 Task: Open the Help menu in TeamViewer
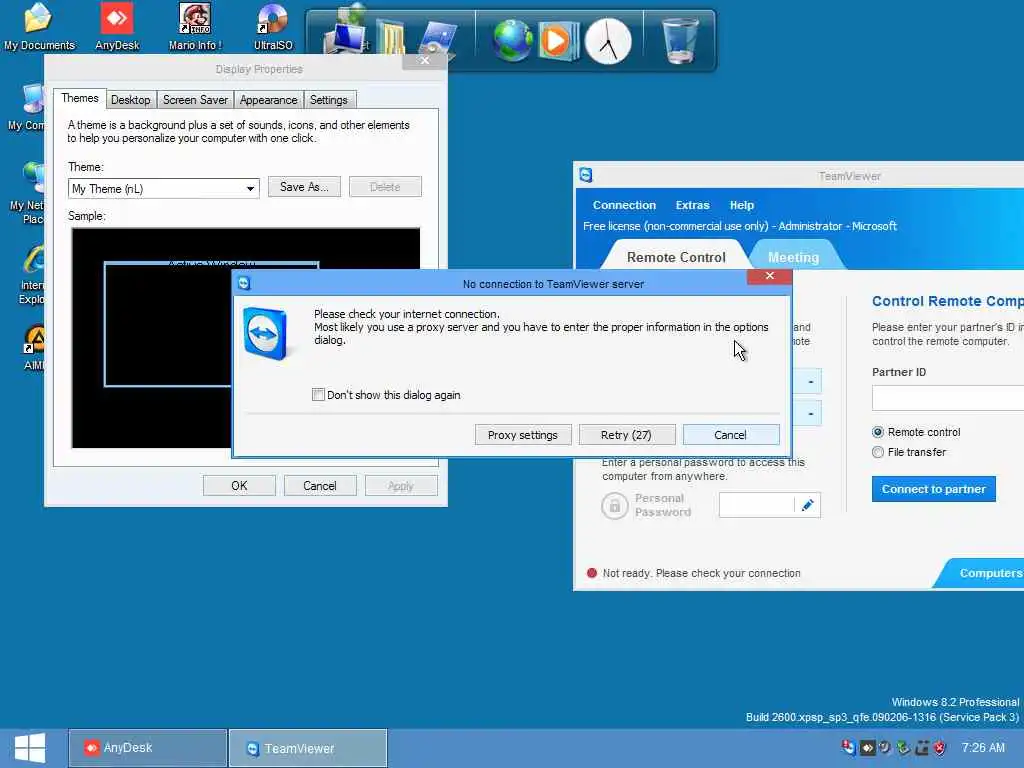741,205
